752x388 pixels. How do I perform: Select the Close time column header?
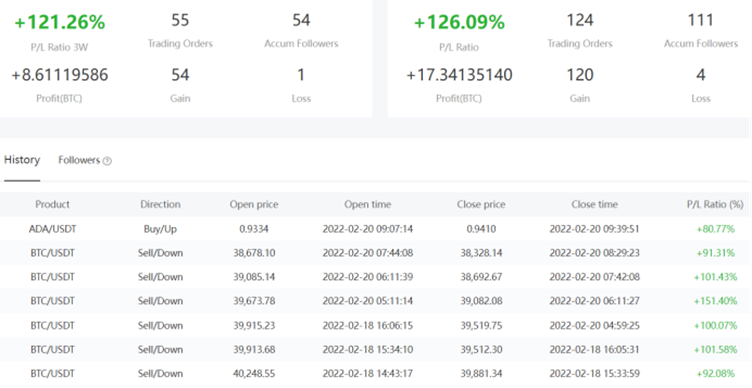(594, 204)
